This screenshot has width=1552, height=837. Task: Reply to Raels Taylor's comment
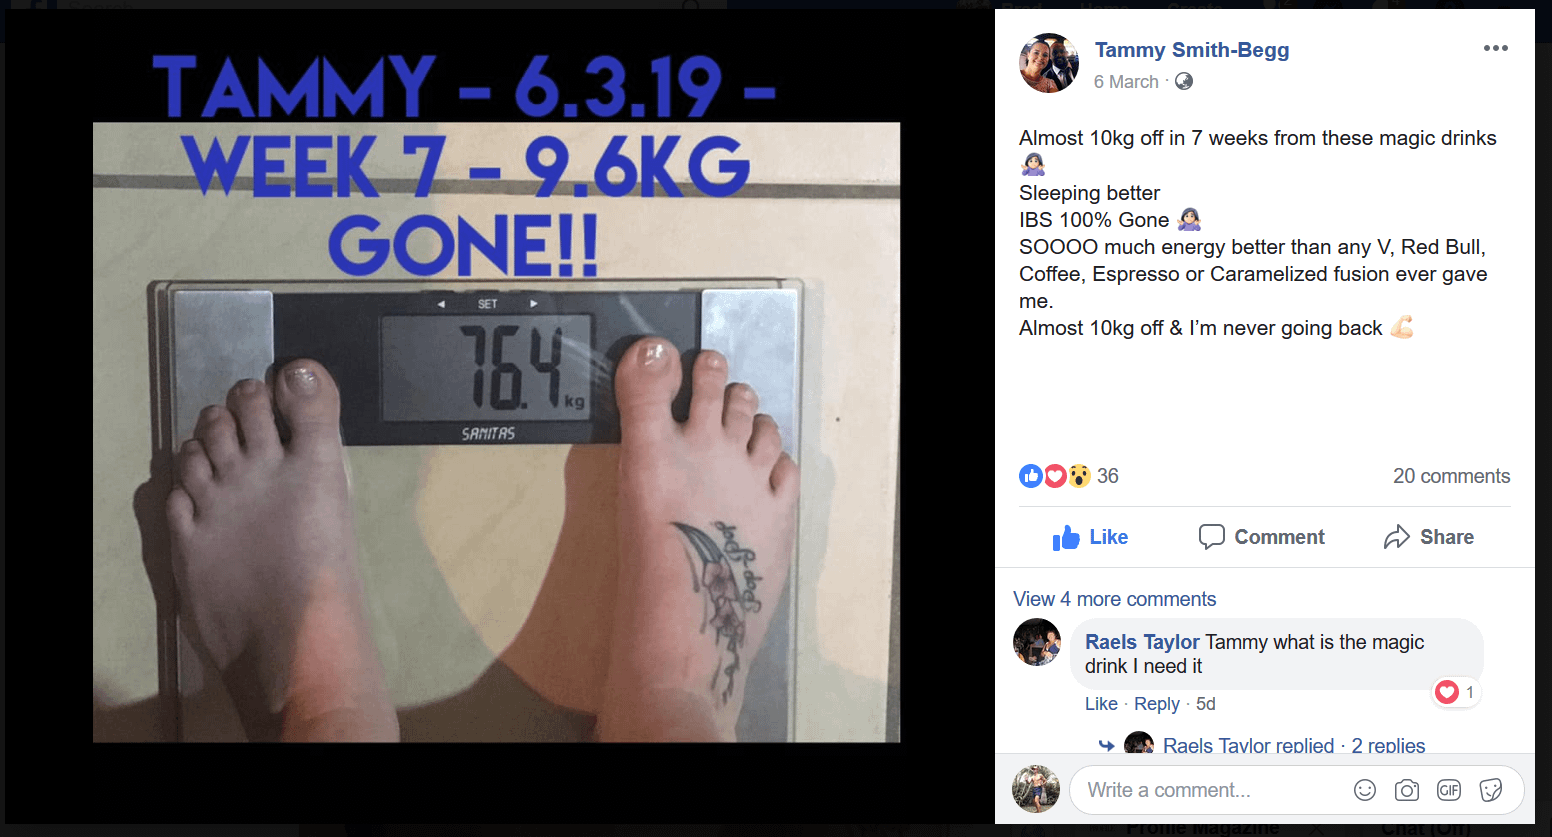coord(1156,704)
